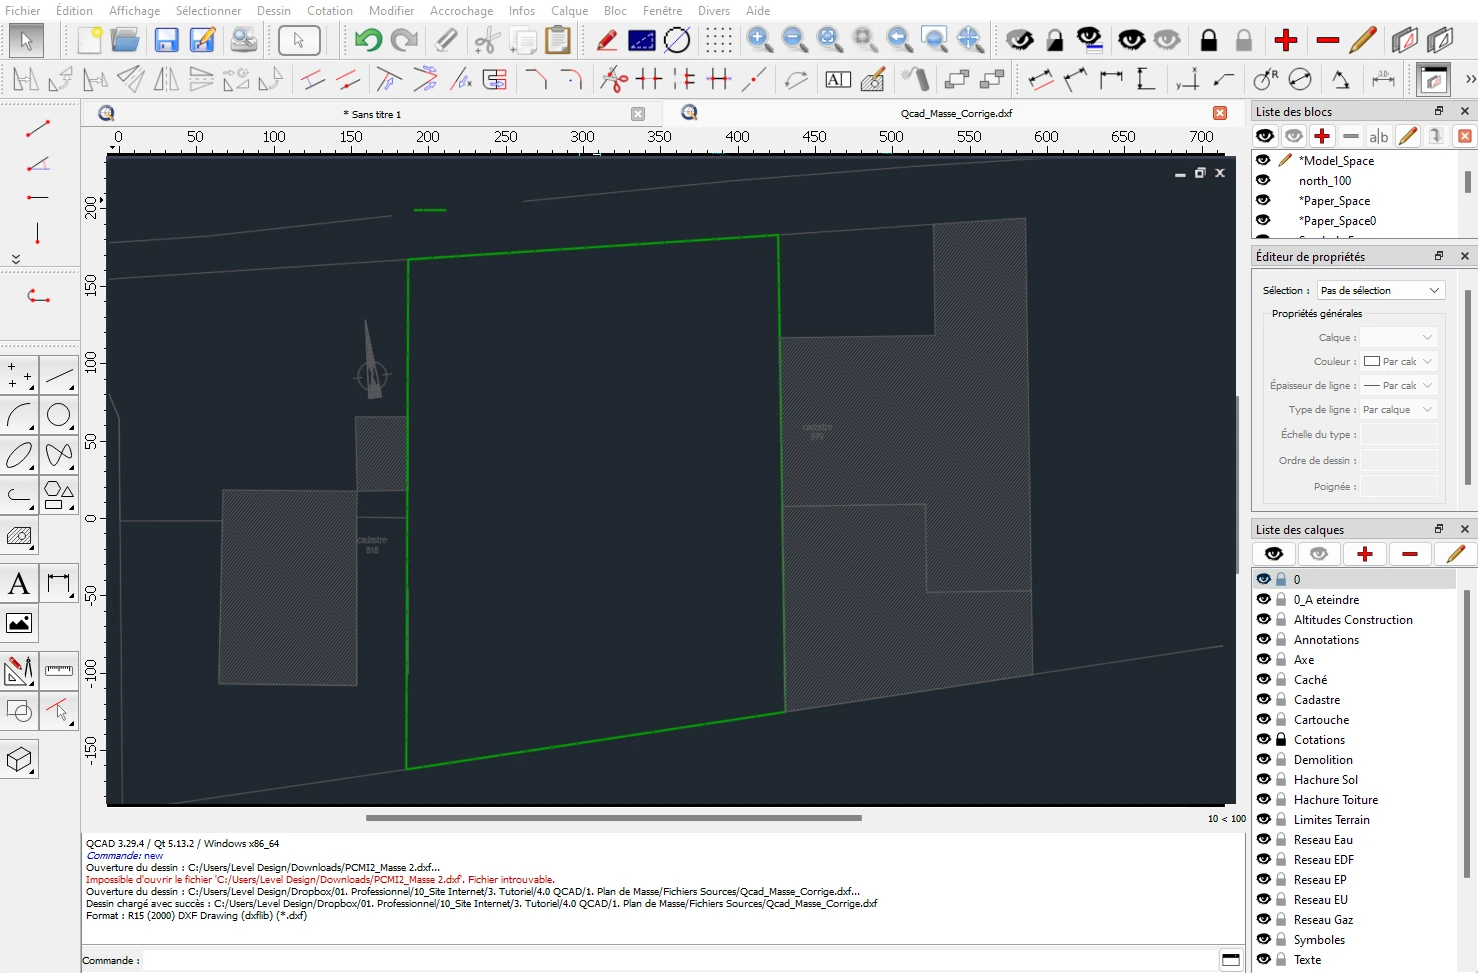Screen dimensions: 1478x973
Task: Toggle visibility of the north_100 block
Action: pos(1263,180)
